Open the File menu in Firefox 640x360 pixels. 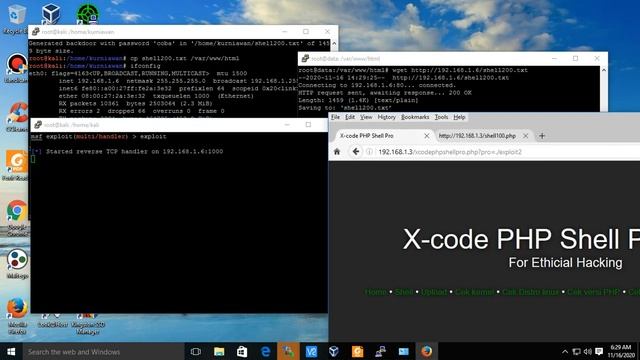(336, 117)
